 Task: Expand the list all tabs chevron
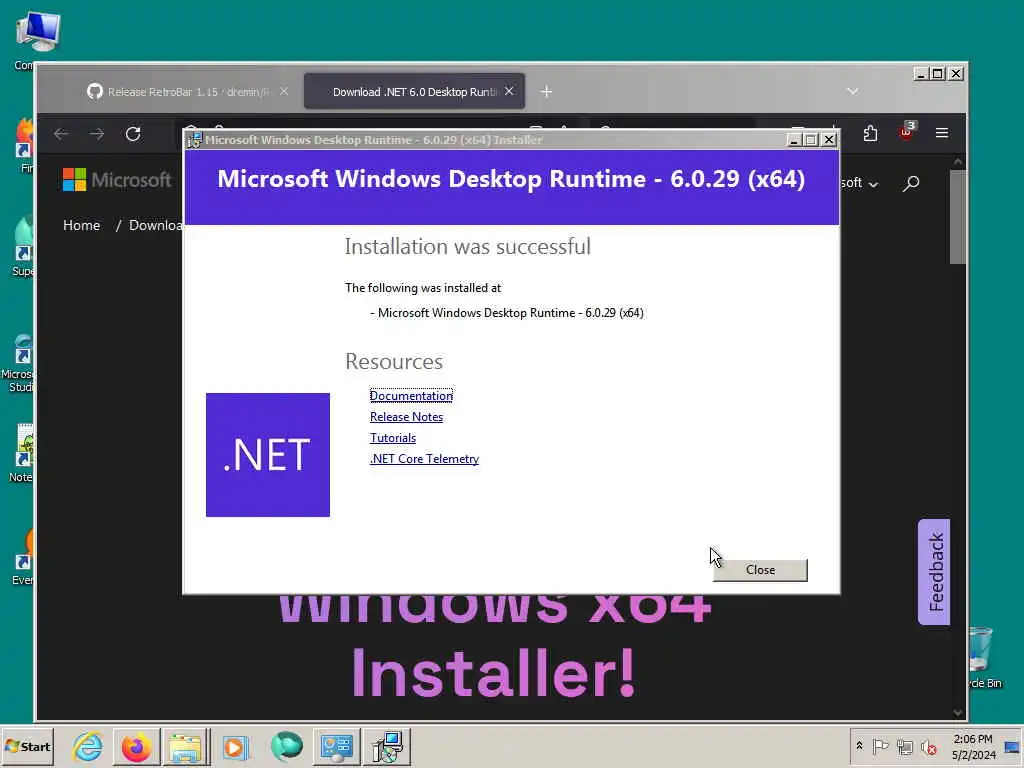click(x=852, y=91)
